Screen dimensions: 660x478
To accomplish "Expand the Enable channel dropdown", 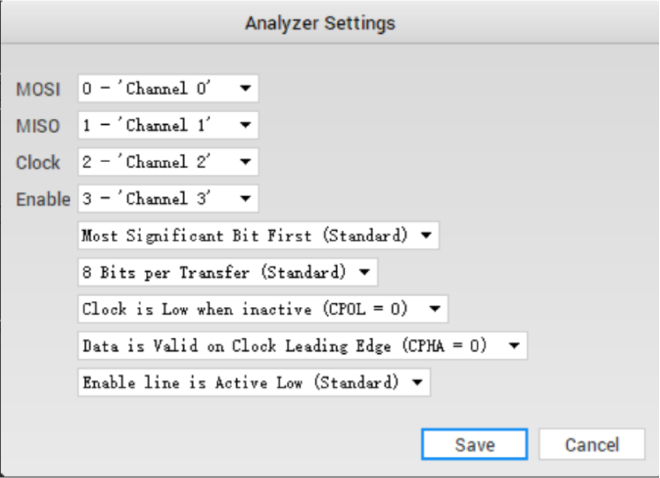I will [x=167, y=198].
